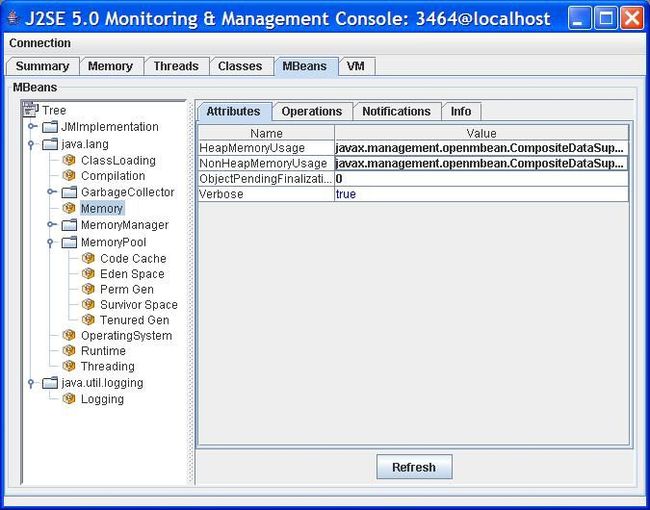
Task: Click the MemoryPool folder icon
Action: (69, 242)
